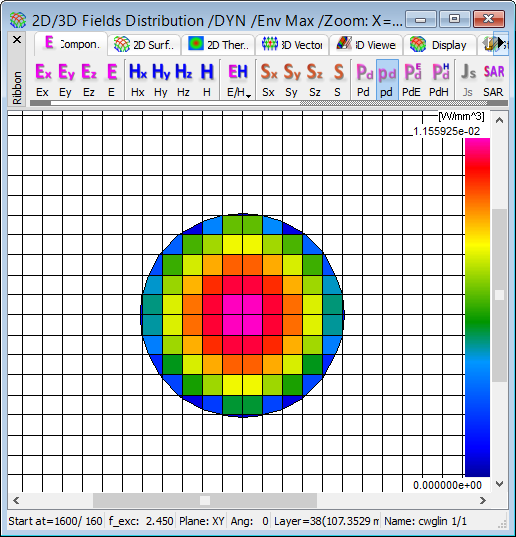
Task: Open the E/H dropdown menu
Action: coord(238,80)
